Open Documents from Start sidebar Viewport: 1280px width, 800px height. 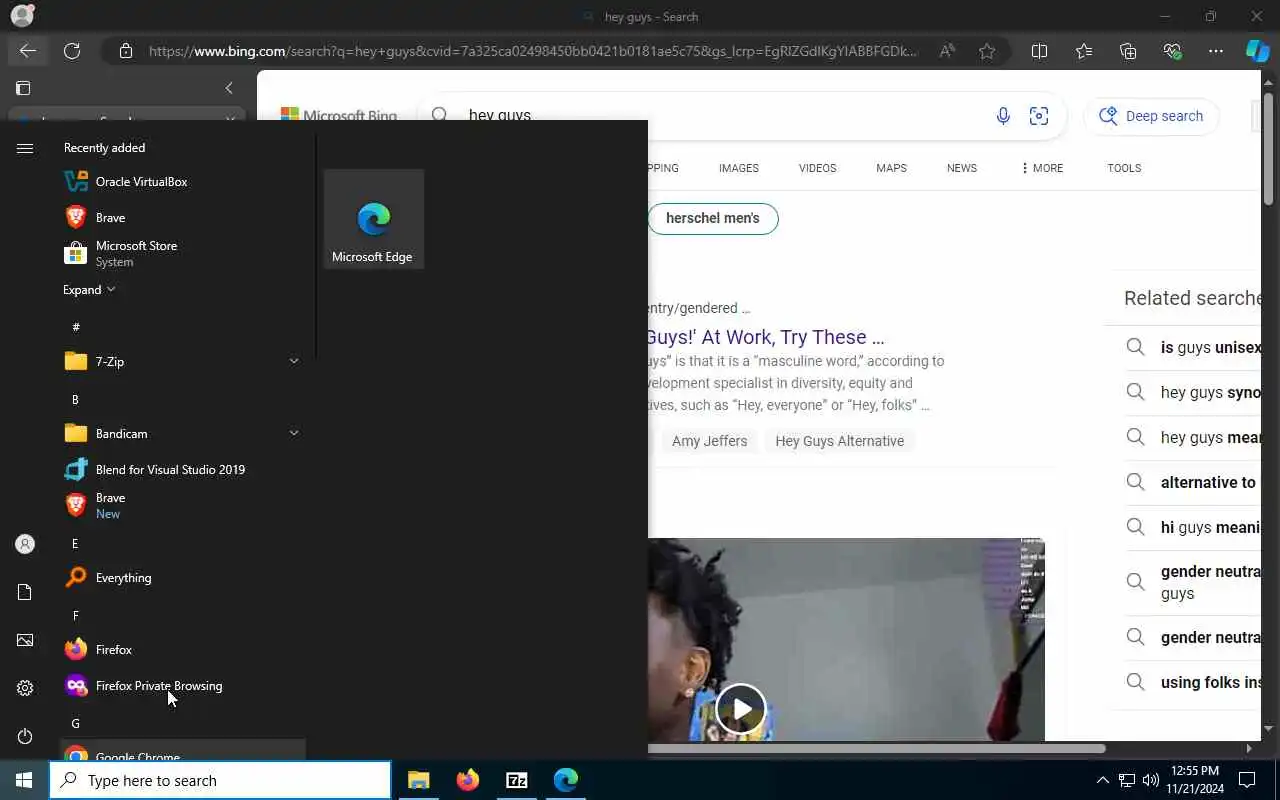[x=25, y=592]
